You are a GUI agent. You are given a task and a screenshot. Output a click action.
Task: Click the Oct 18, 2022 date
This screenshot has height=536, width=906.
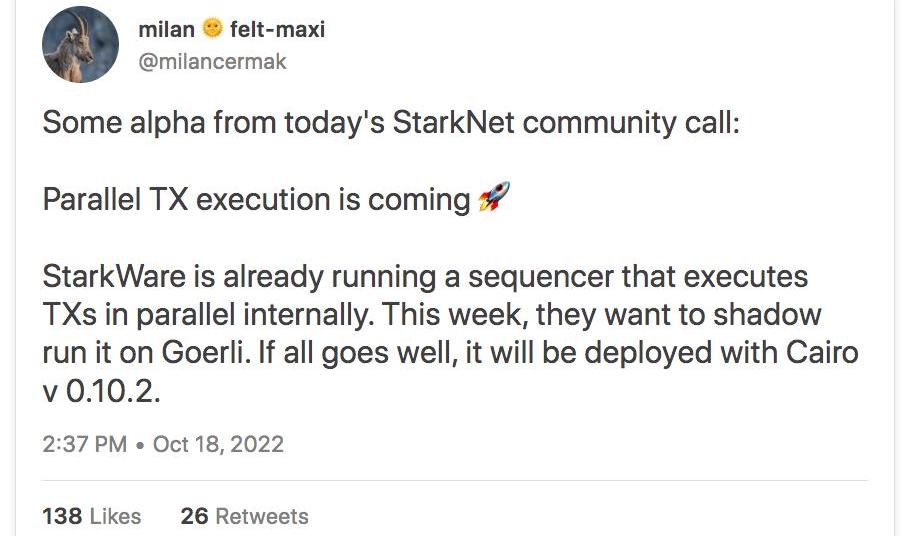coord(218,444)
